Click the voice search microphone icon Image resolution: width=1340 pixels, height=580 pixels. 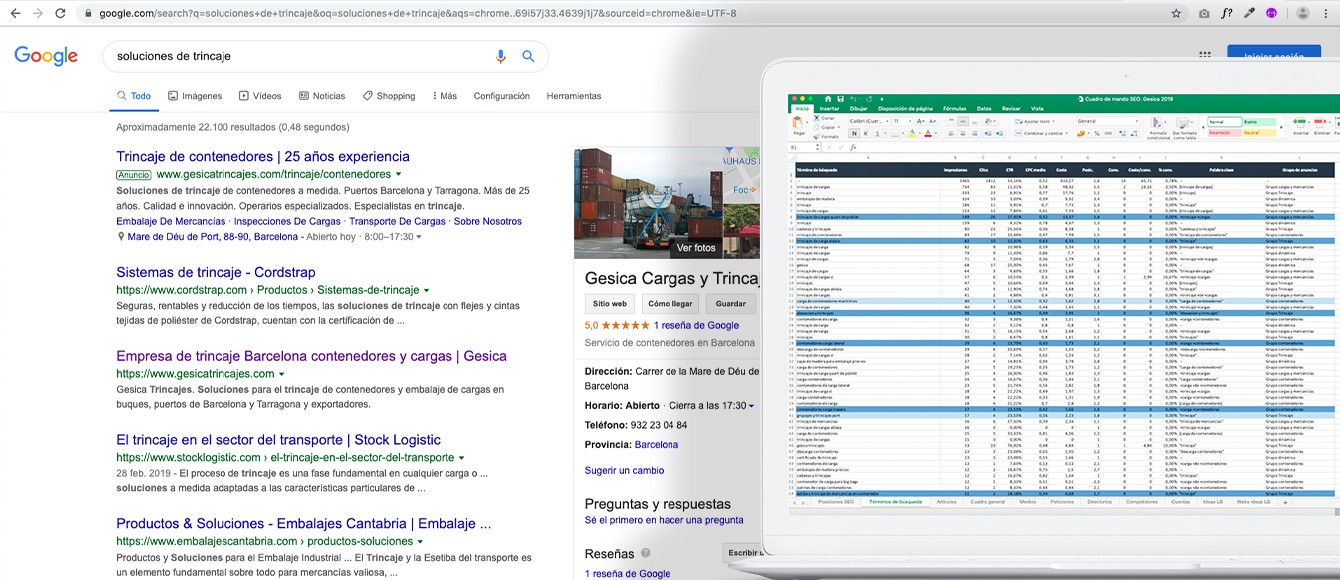[501, 56]
